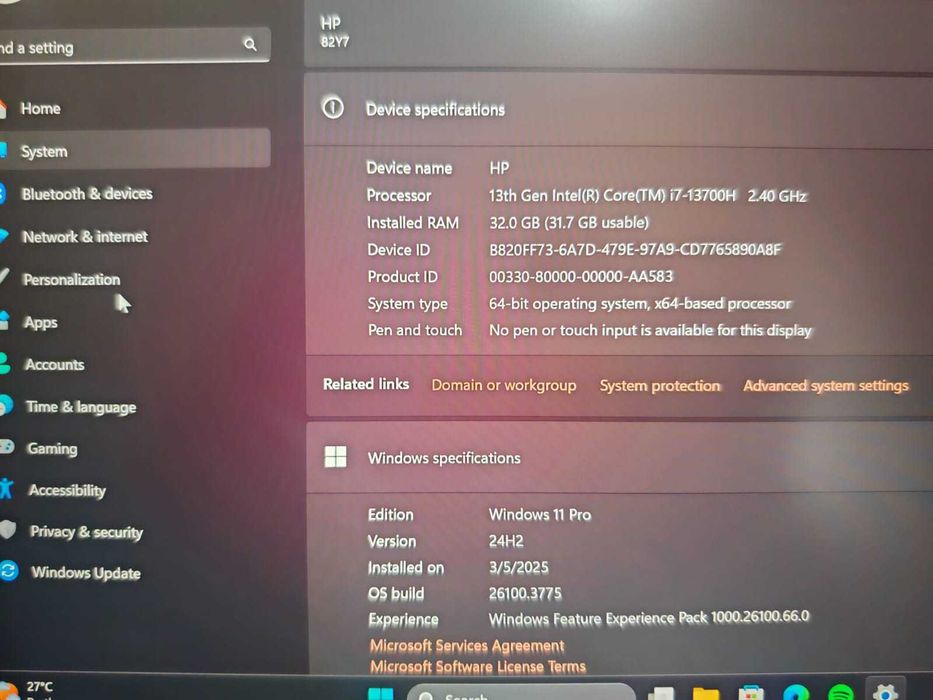
Task: Open Personalization settings
Action: click(71, 280)
